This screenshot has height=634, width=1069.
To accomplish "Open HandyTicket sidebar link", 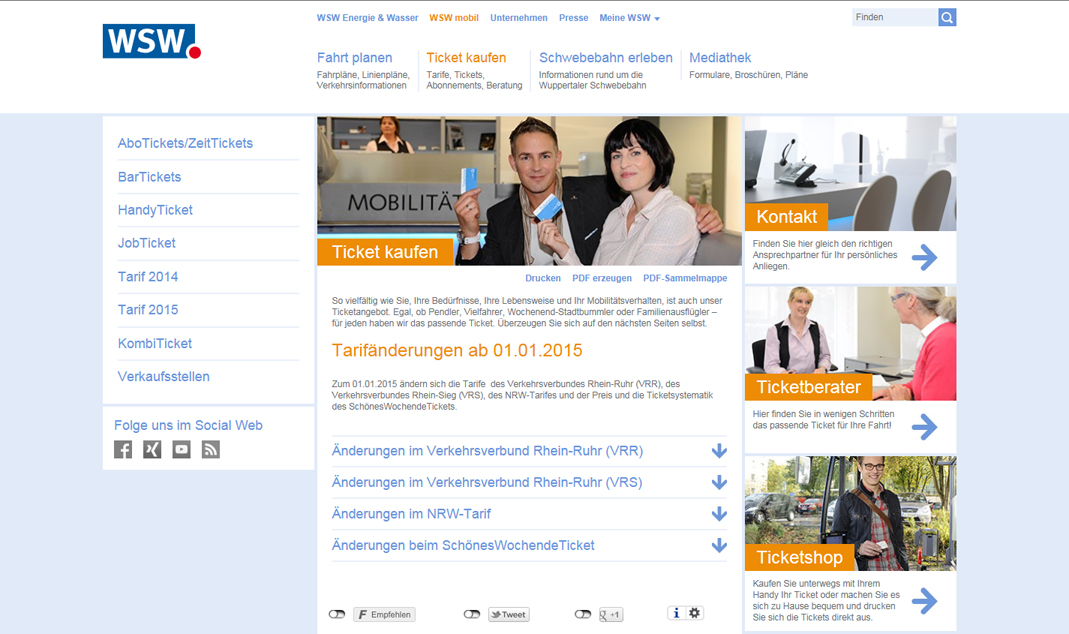I will click(x=155, y=210).
